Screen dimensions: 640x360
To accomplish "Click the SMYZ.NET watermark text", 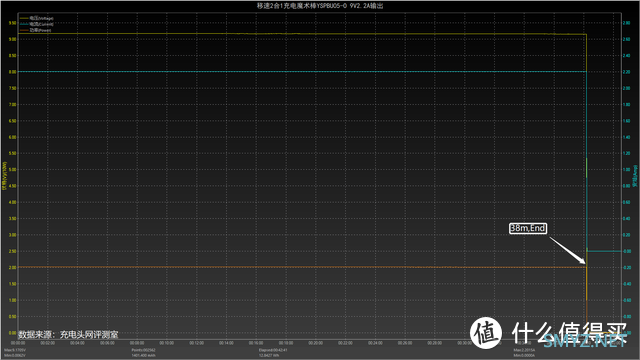I will 584,340.
